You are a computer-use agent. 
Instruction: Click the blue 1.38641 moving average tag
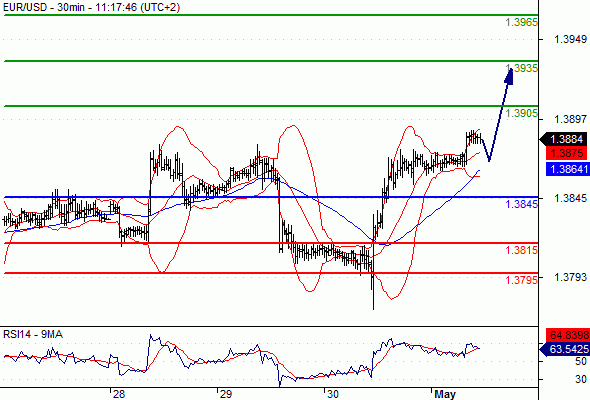click(x=568, y=169)
